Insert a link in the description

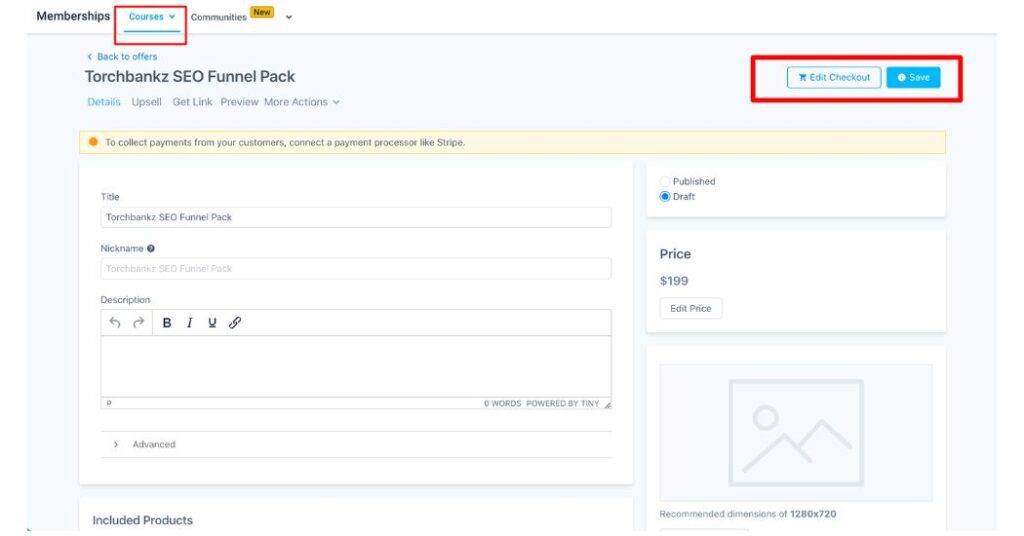(235, 323)
